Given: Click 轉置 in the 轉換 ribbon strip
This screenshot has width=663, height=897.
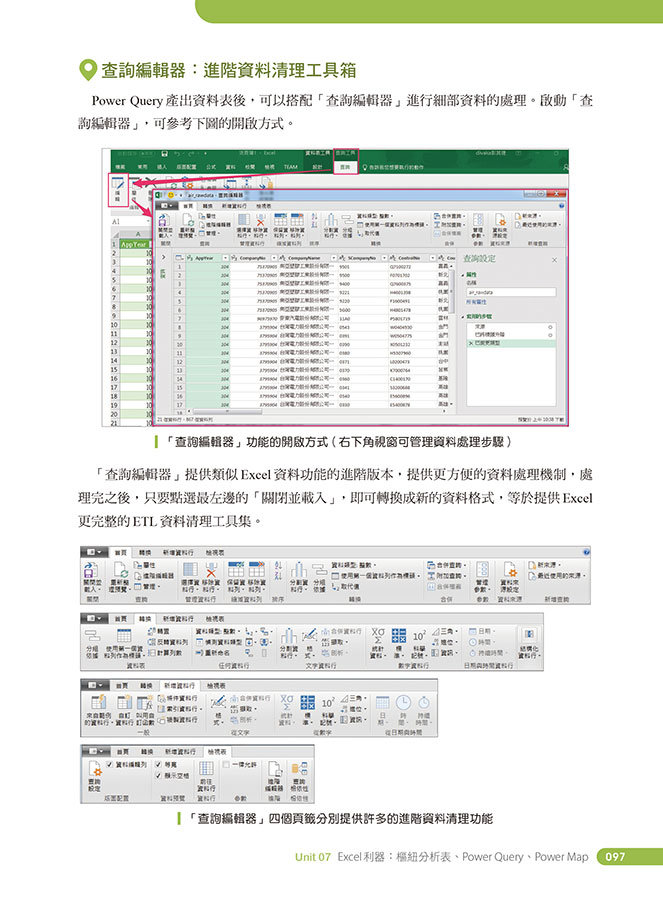Looking at the screenshot, I should pos(158,631).
